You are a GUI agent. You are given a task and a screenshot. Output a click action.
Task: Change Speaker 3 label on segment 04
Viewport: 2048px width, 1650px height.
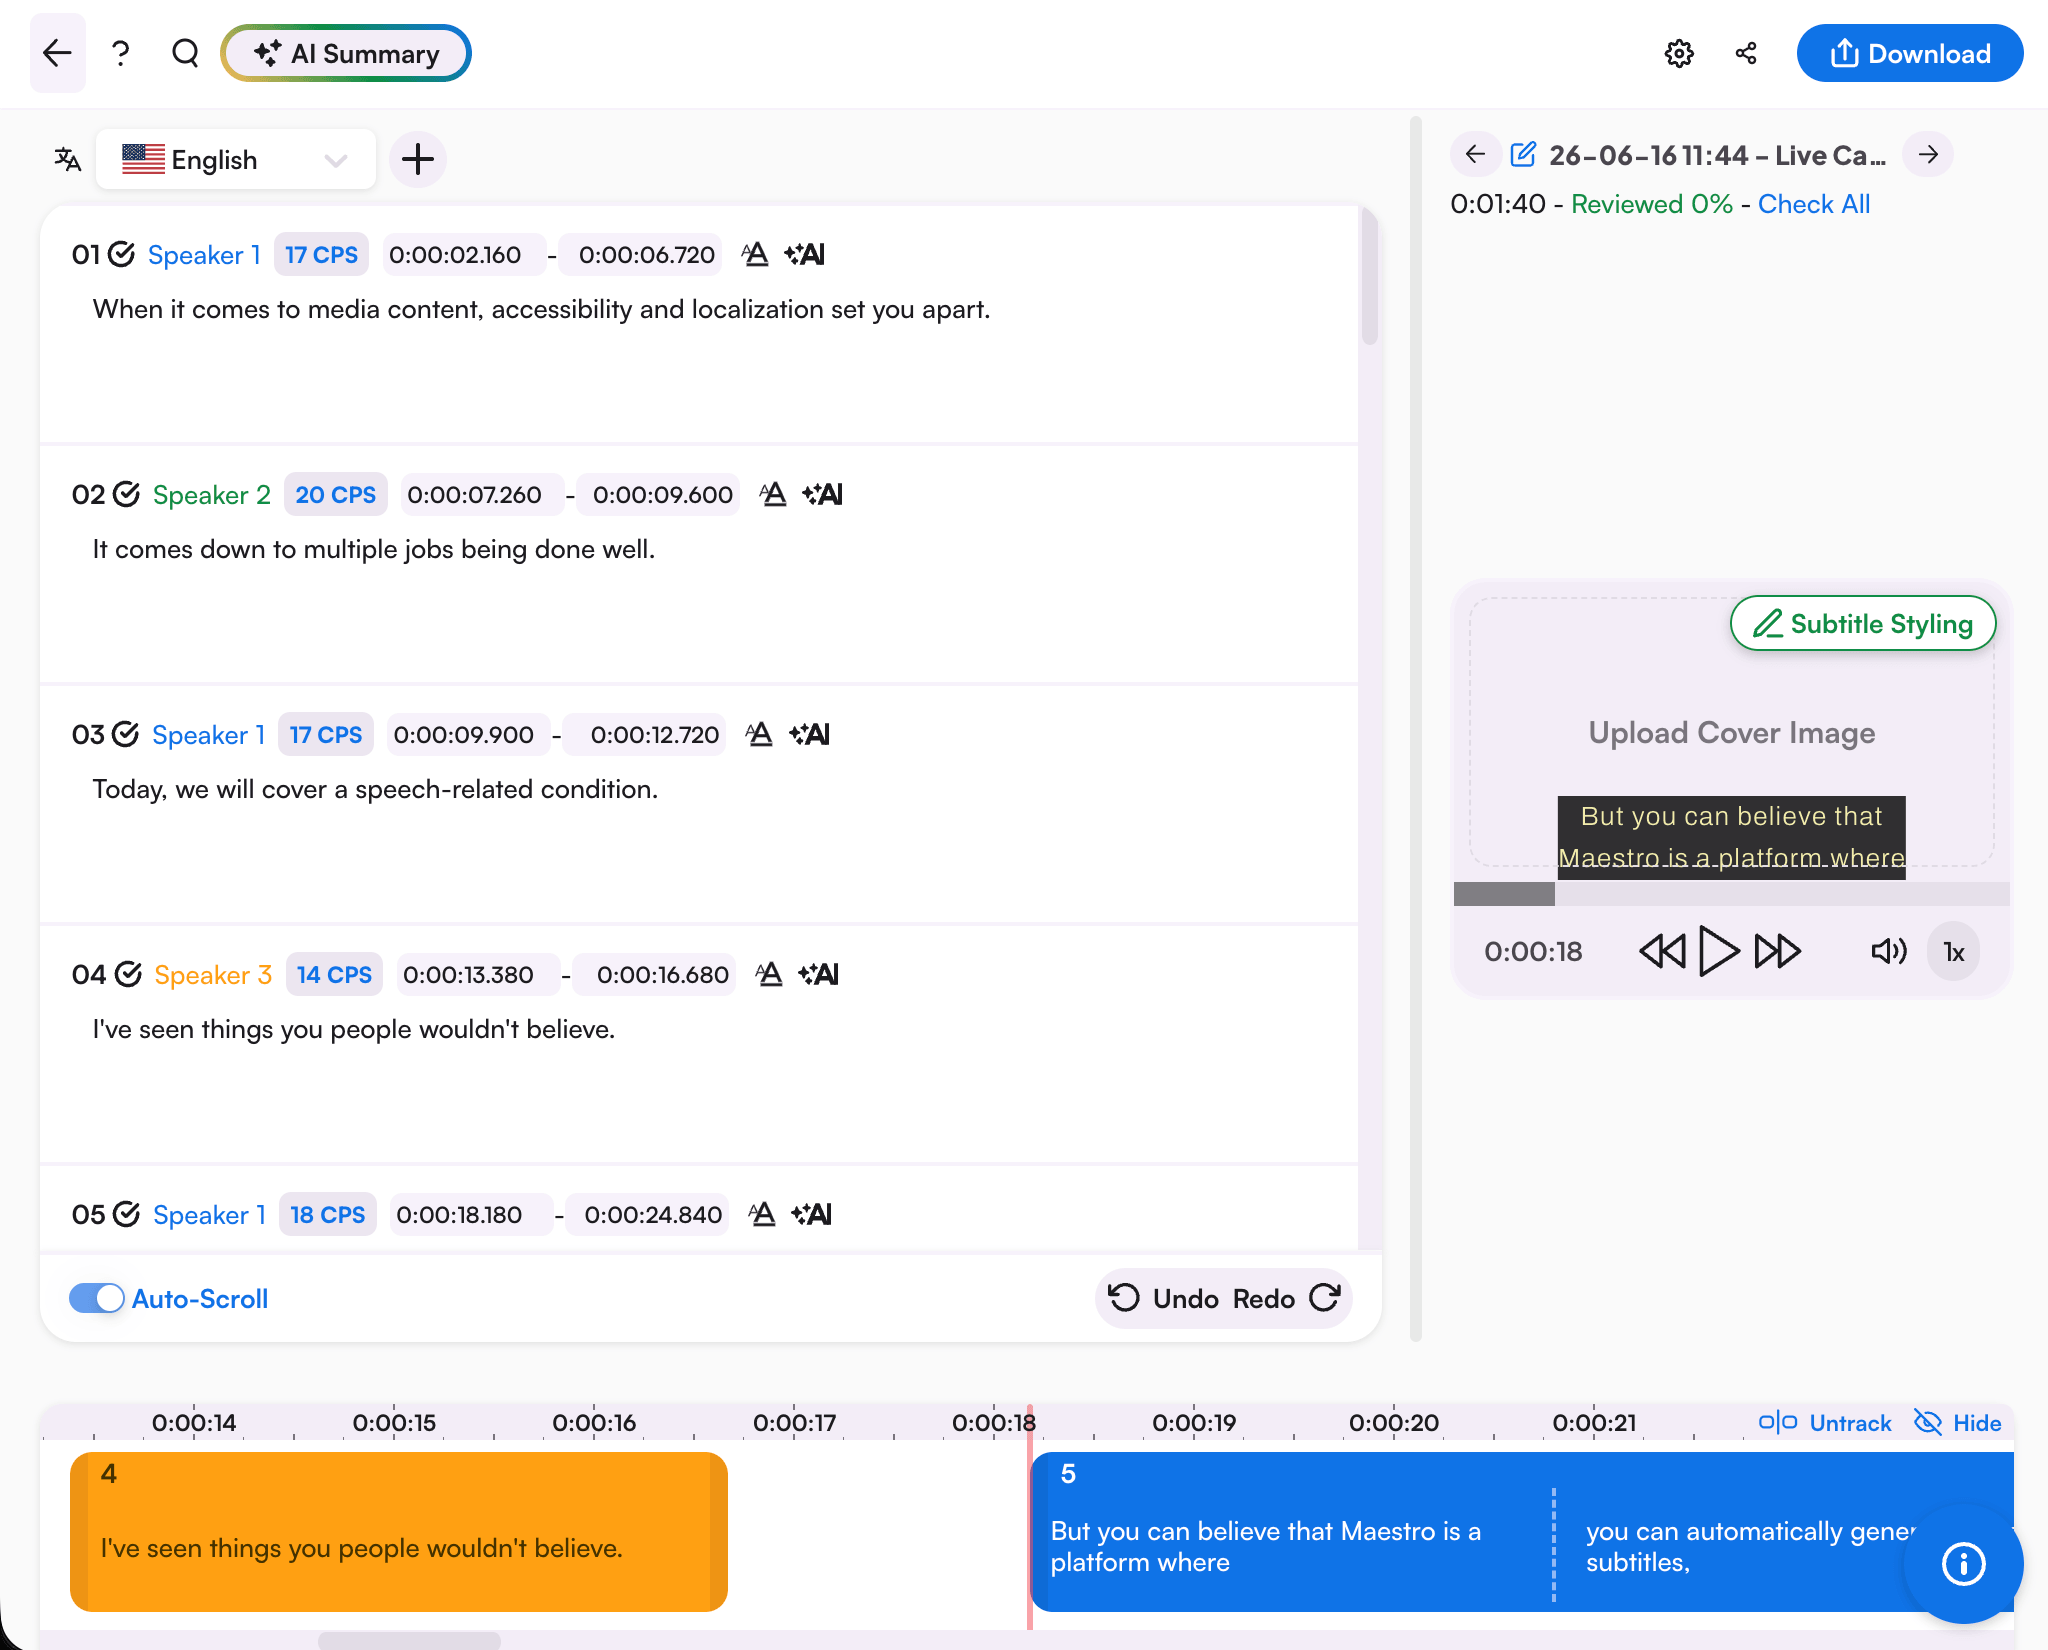pyautogui.click(x=213, y=975)
